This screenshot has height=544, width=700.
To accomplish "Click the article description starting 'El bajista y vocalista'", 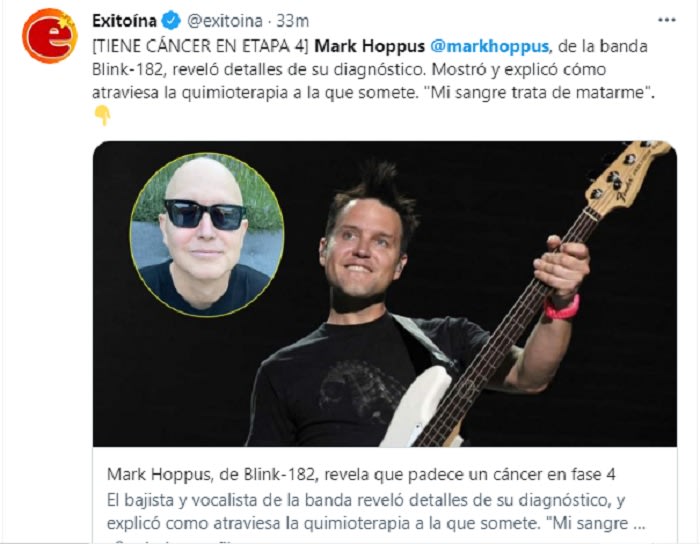I will coord(376,511).
